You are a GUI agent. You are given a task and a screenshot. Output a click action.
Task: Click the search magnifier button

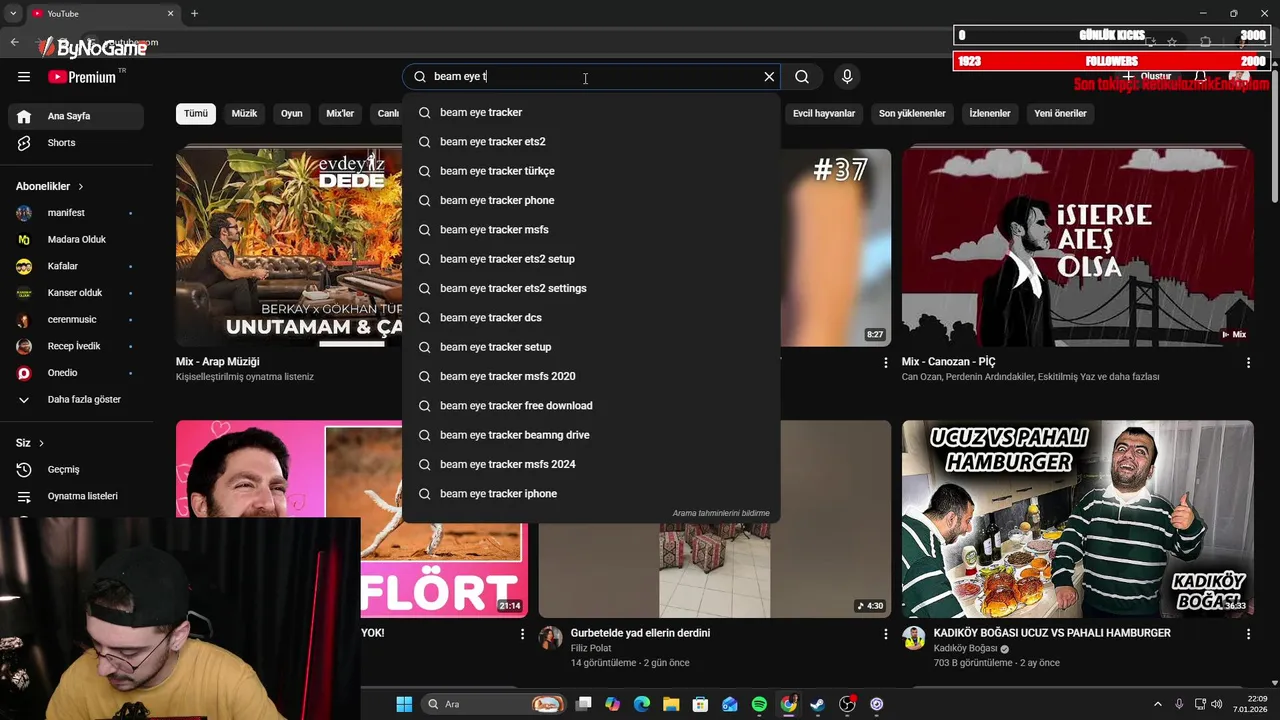(802, 77)
